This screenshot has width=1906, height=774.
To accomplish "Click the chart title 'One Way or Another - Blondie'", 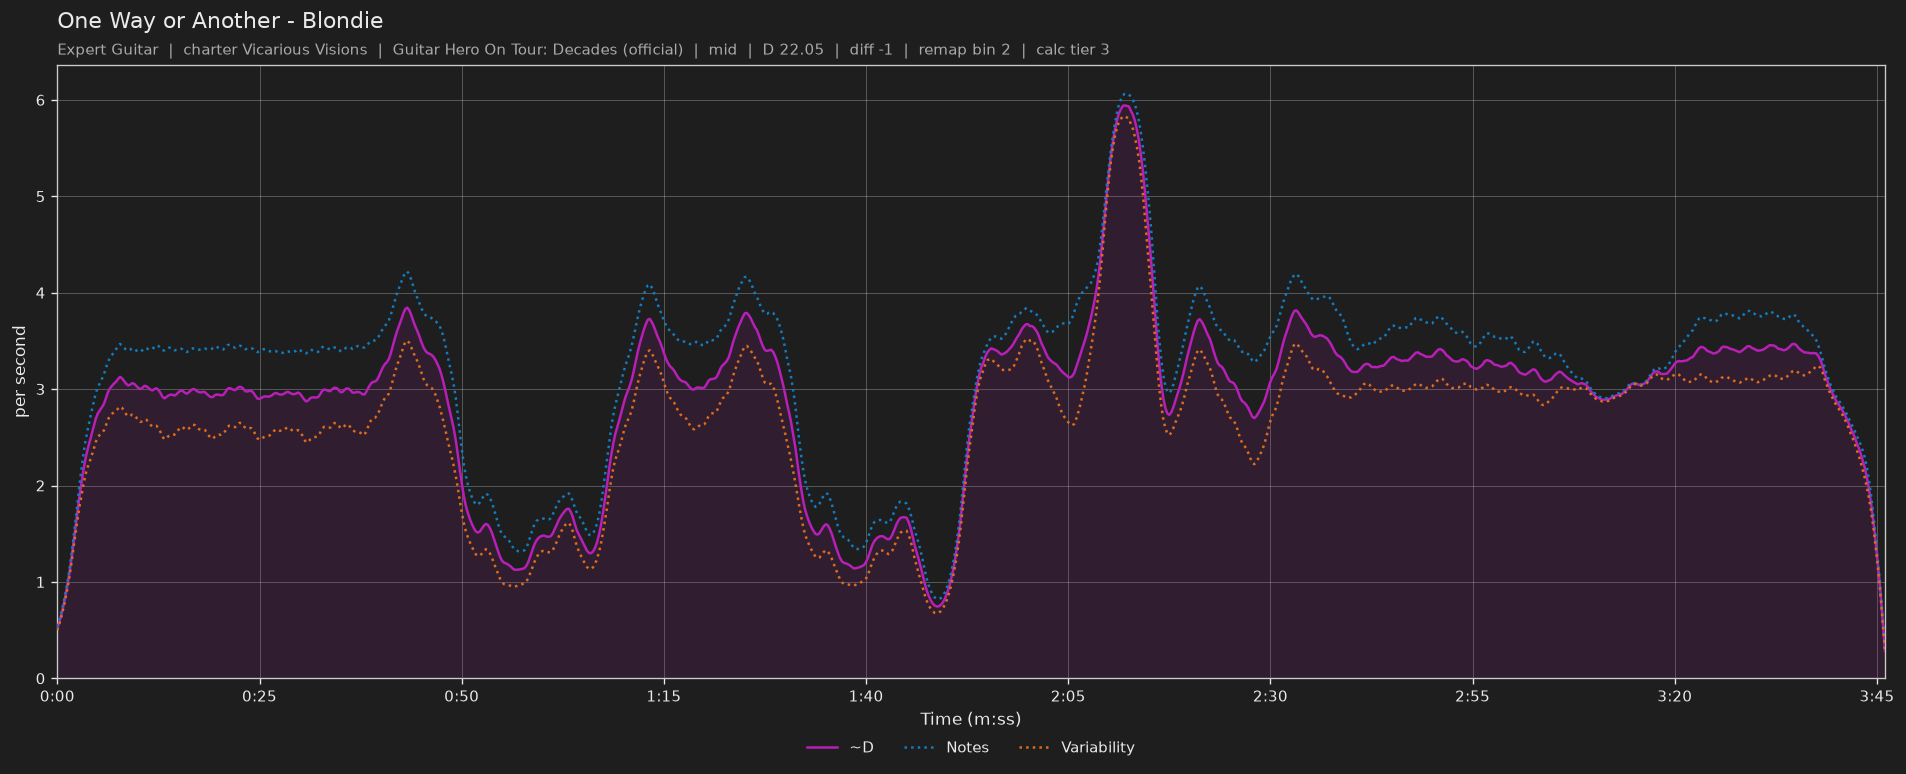I will (x=220, y=20).
